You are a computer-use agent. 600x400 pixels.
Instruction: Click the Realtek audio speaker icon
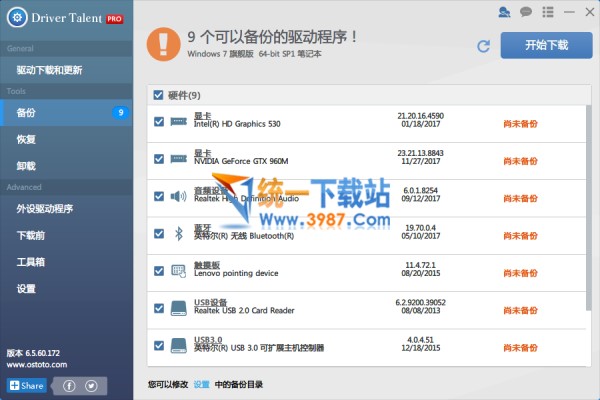[178, 196]
